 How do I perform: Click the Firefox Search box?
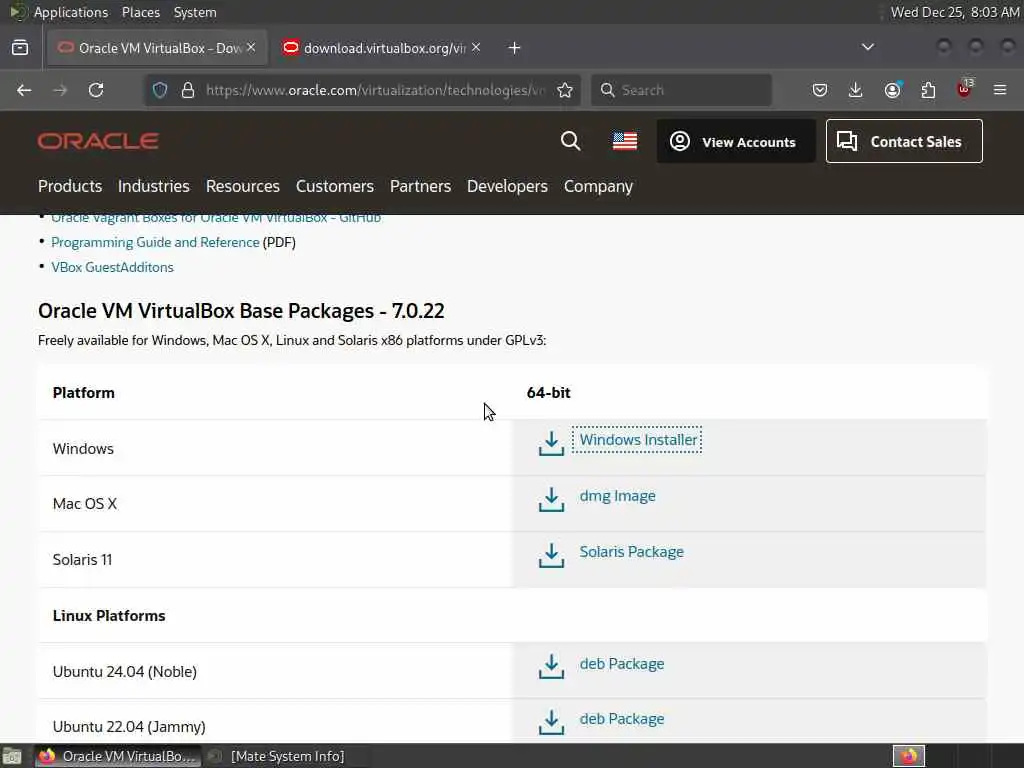(681, 90)
